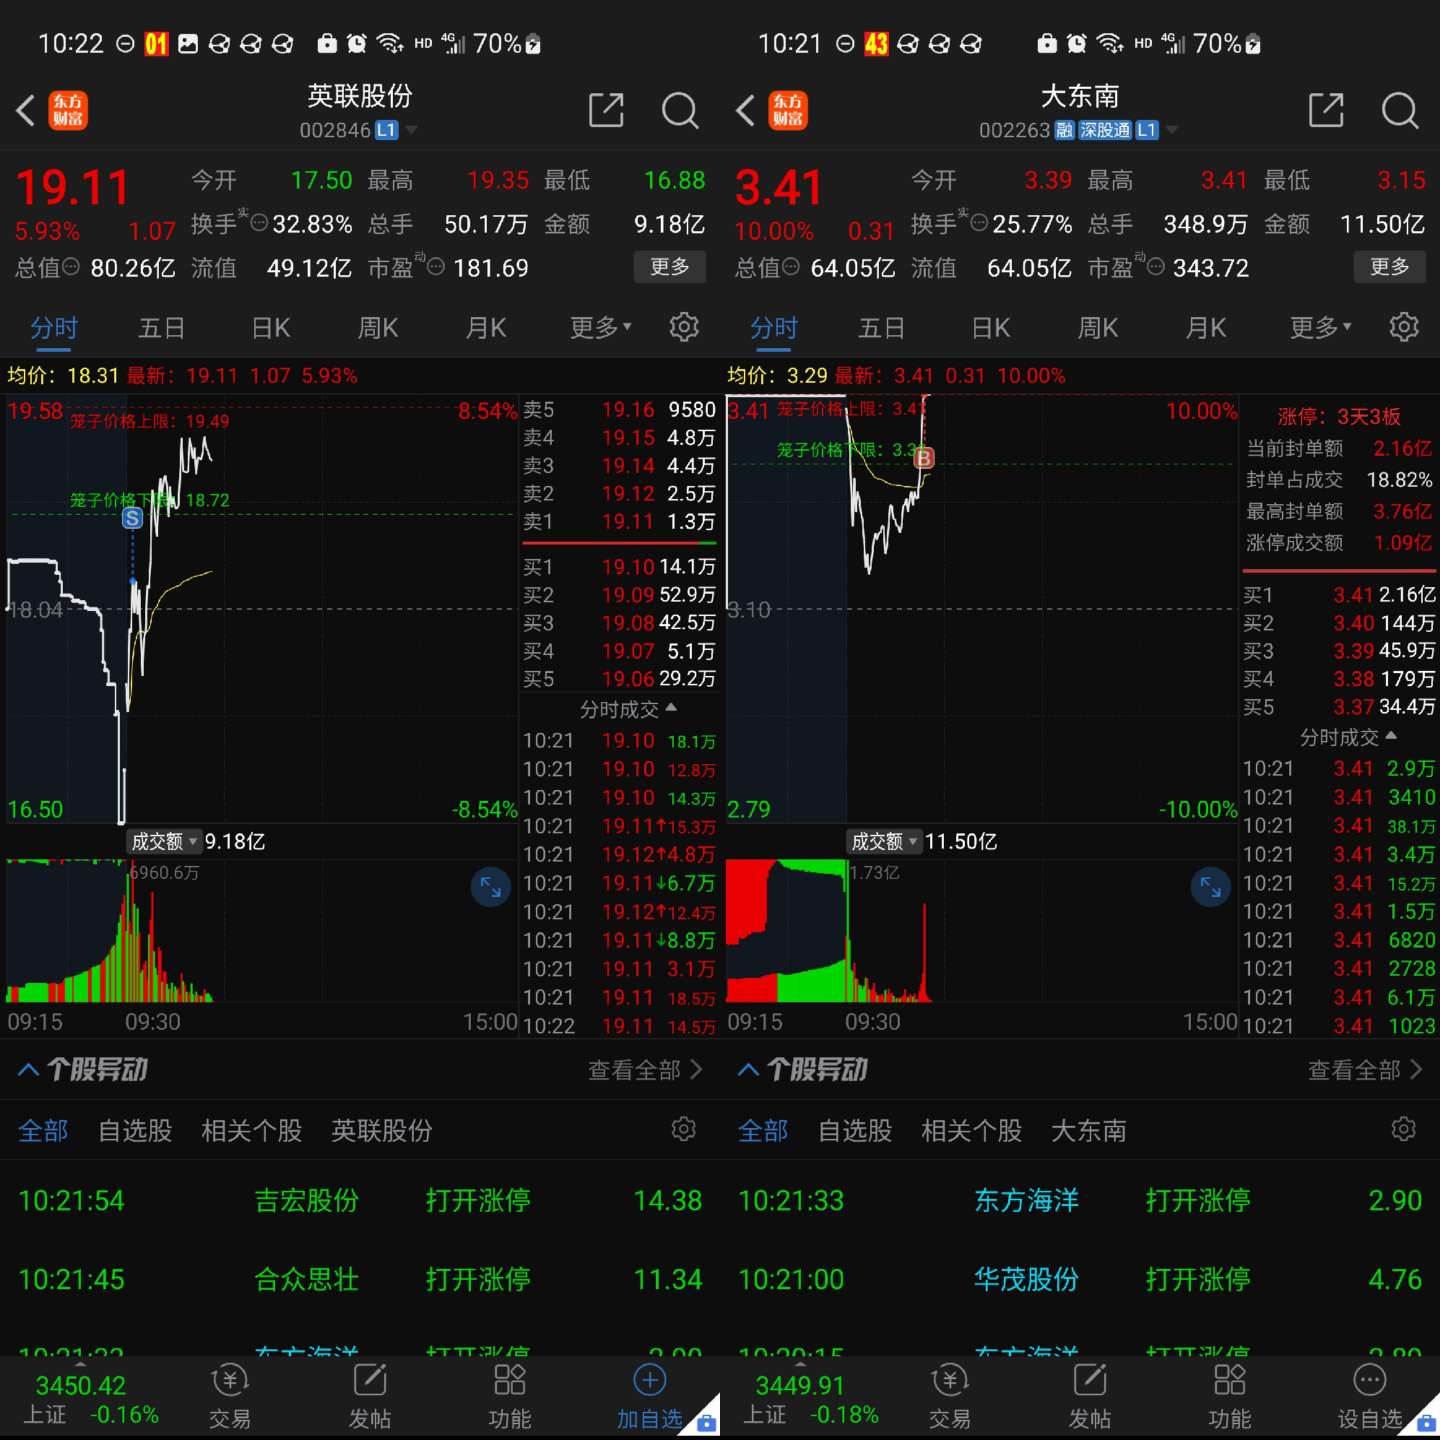Tap 东方财富 logo on 大东南 header
Screen dimensions: 1440x1440
788,110
